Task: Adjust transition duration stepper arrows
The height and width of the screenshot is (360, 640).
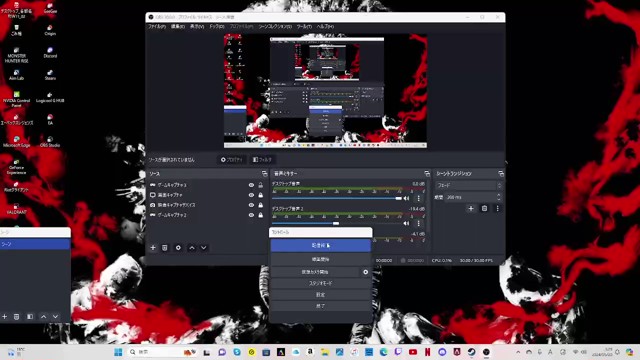Action: 499,197
